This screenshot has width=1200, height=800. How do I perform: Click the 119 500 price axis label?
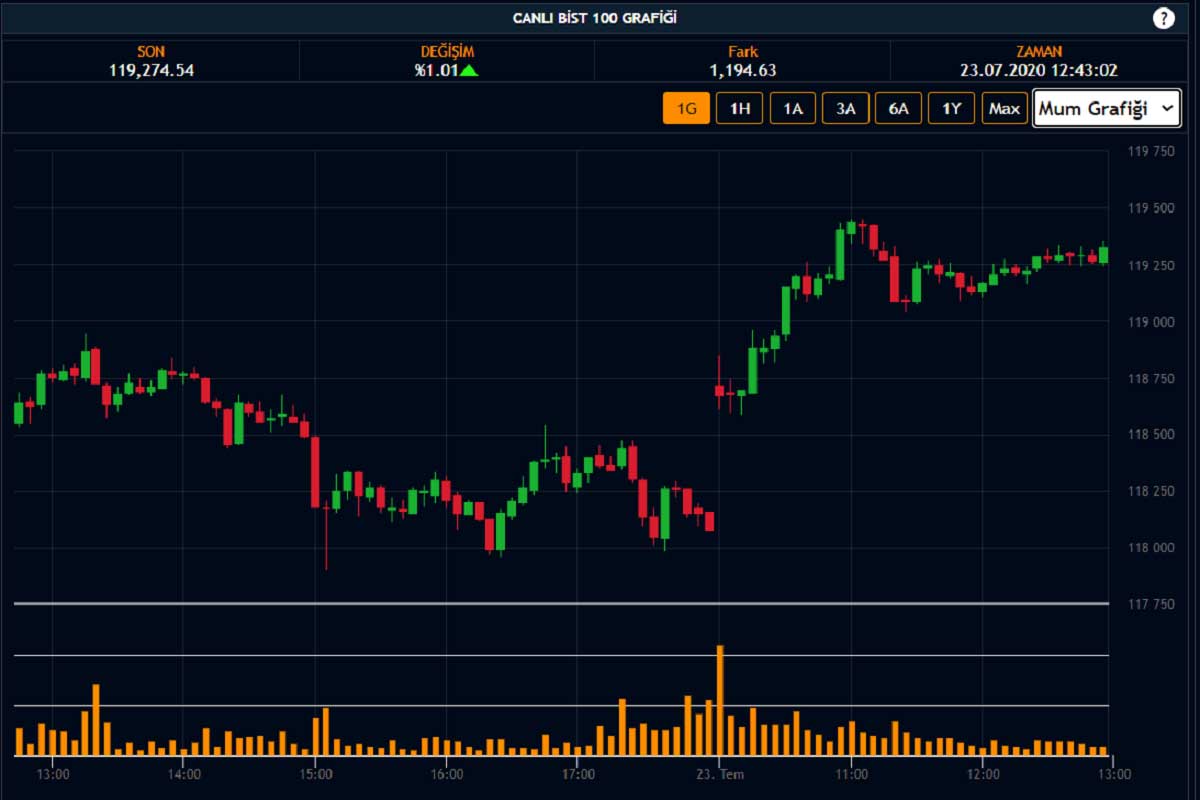click(x=1150, y=209)
